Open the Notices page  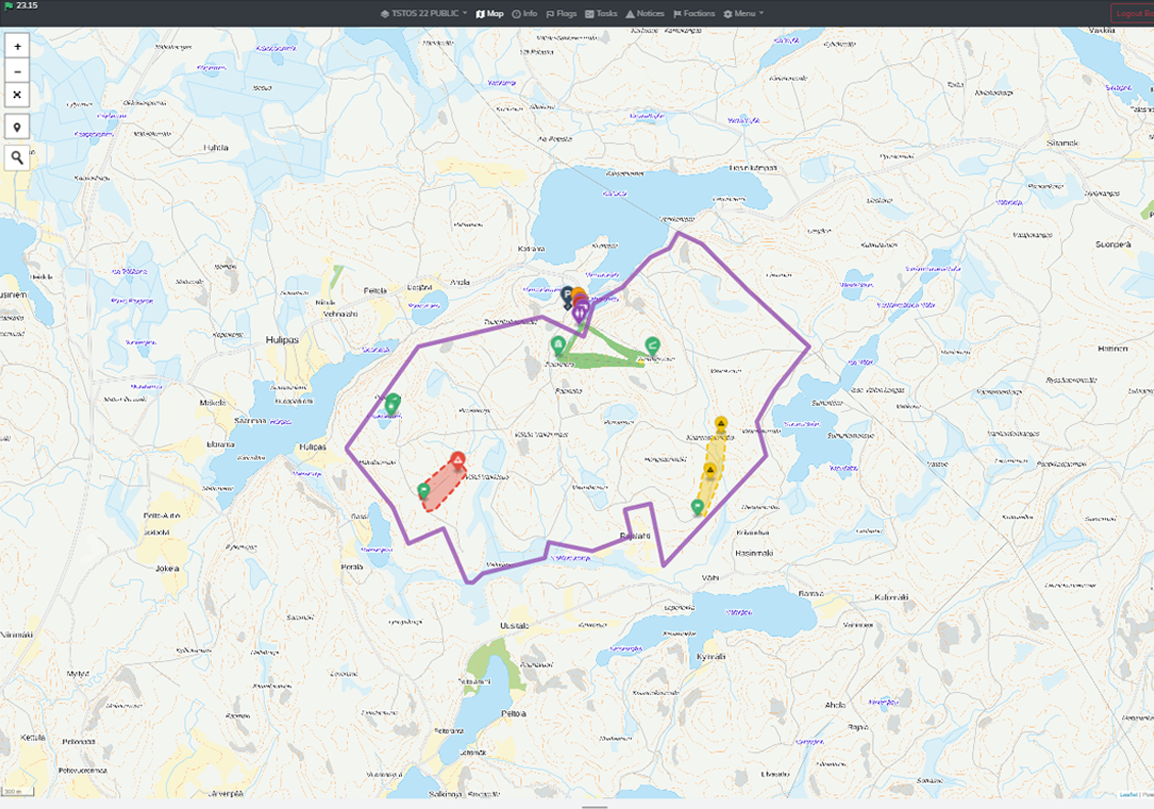point(645,13)
